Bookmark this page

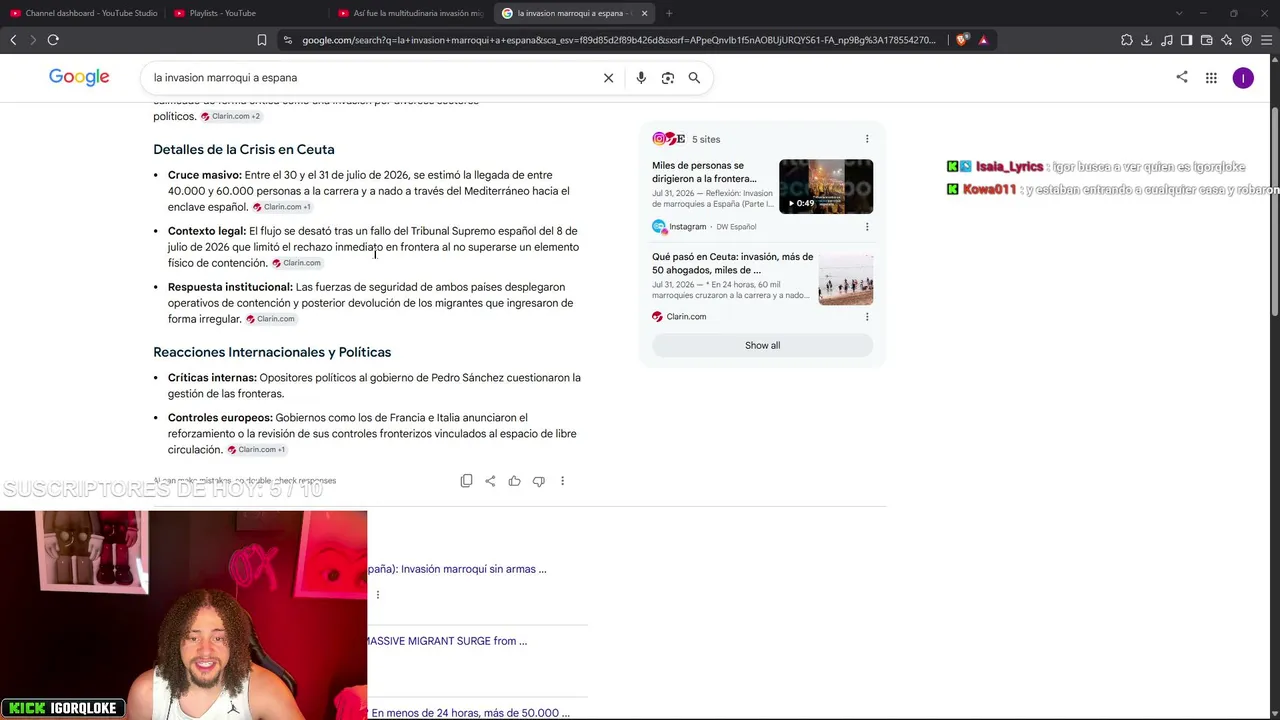coord(262,40)
